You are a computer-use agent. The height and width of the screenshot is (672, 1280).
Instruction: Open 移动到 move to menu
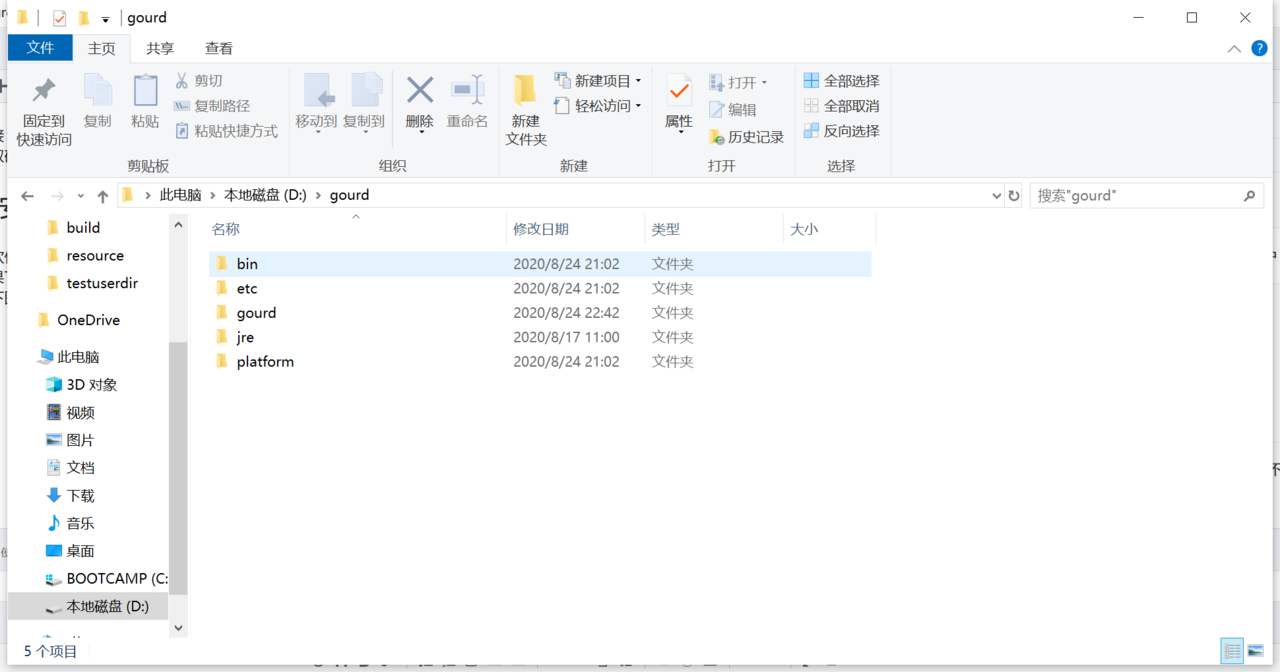[x=316, y=104]
